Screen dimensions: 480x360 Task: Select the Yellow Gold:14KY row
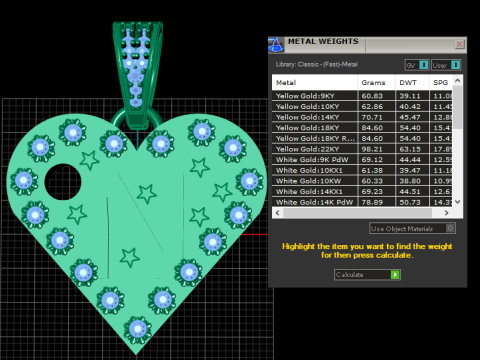tap(362, 117)
